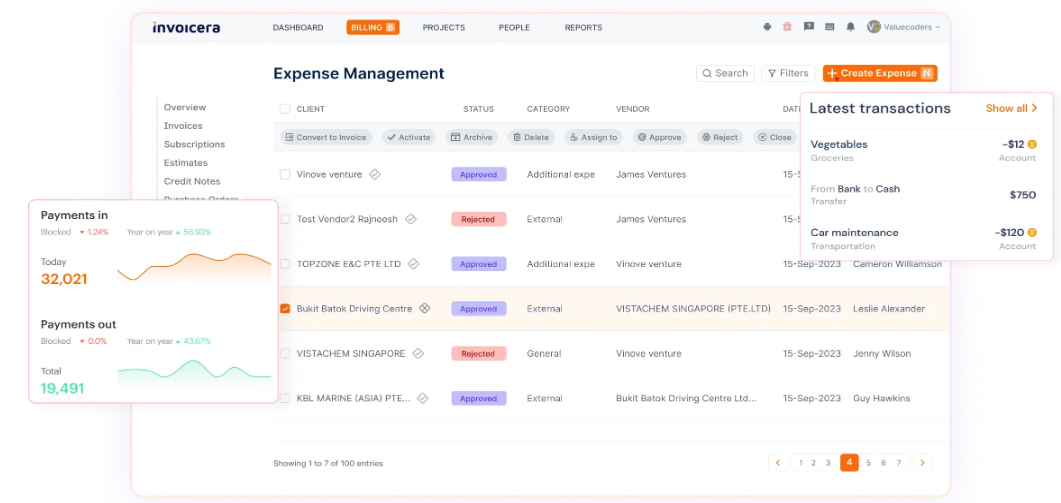Click Show all transactions link
This screenshot has width=1061, height=503.
click(x=1012, y=108)
